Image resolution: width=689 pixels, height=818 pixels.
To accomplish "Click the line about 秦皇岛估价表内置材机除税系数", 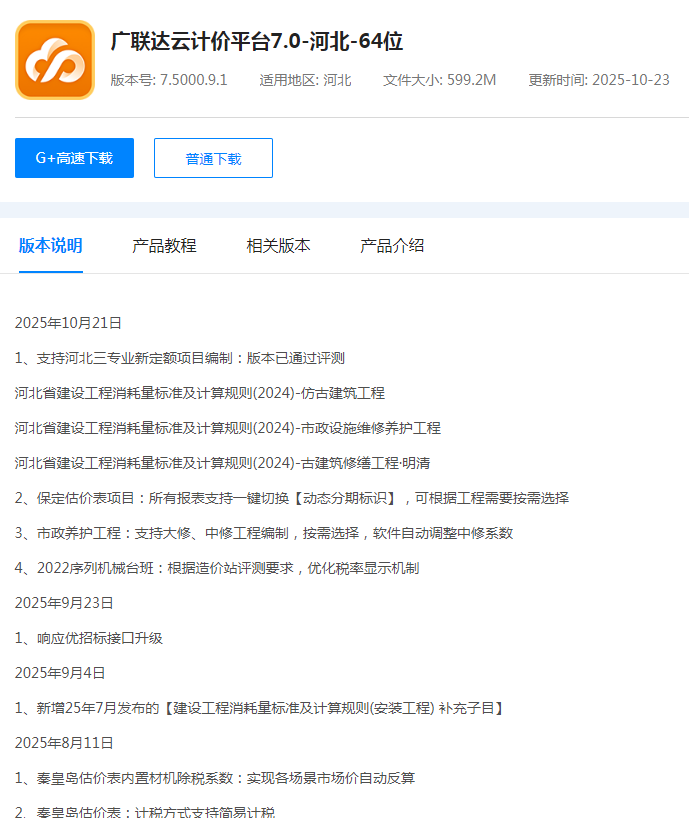I will [x=215, y=777].
